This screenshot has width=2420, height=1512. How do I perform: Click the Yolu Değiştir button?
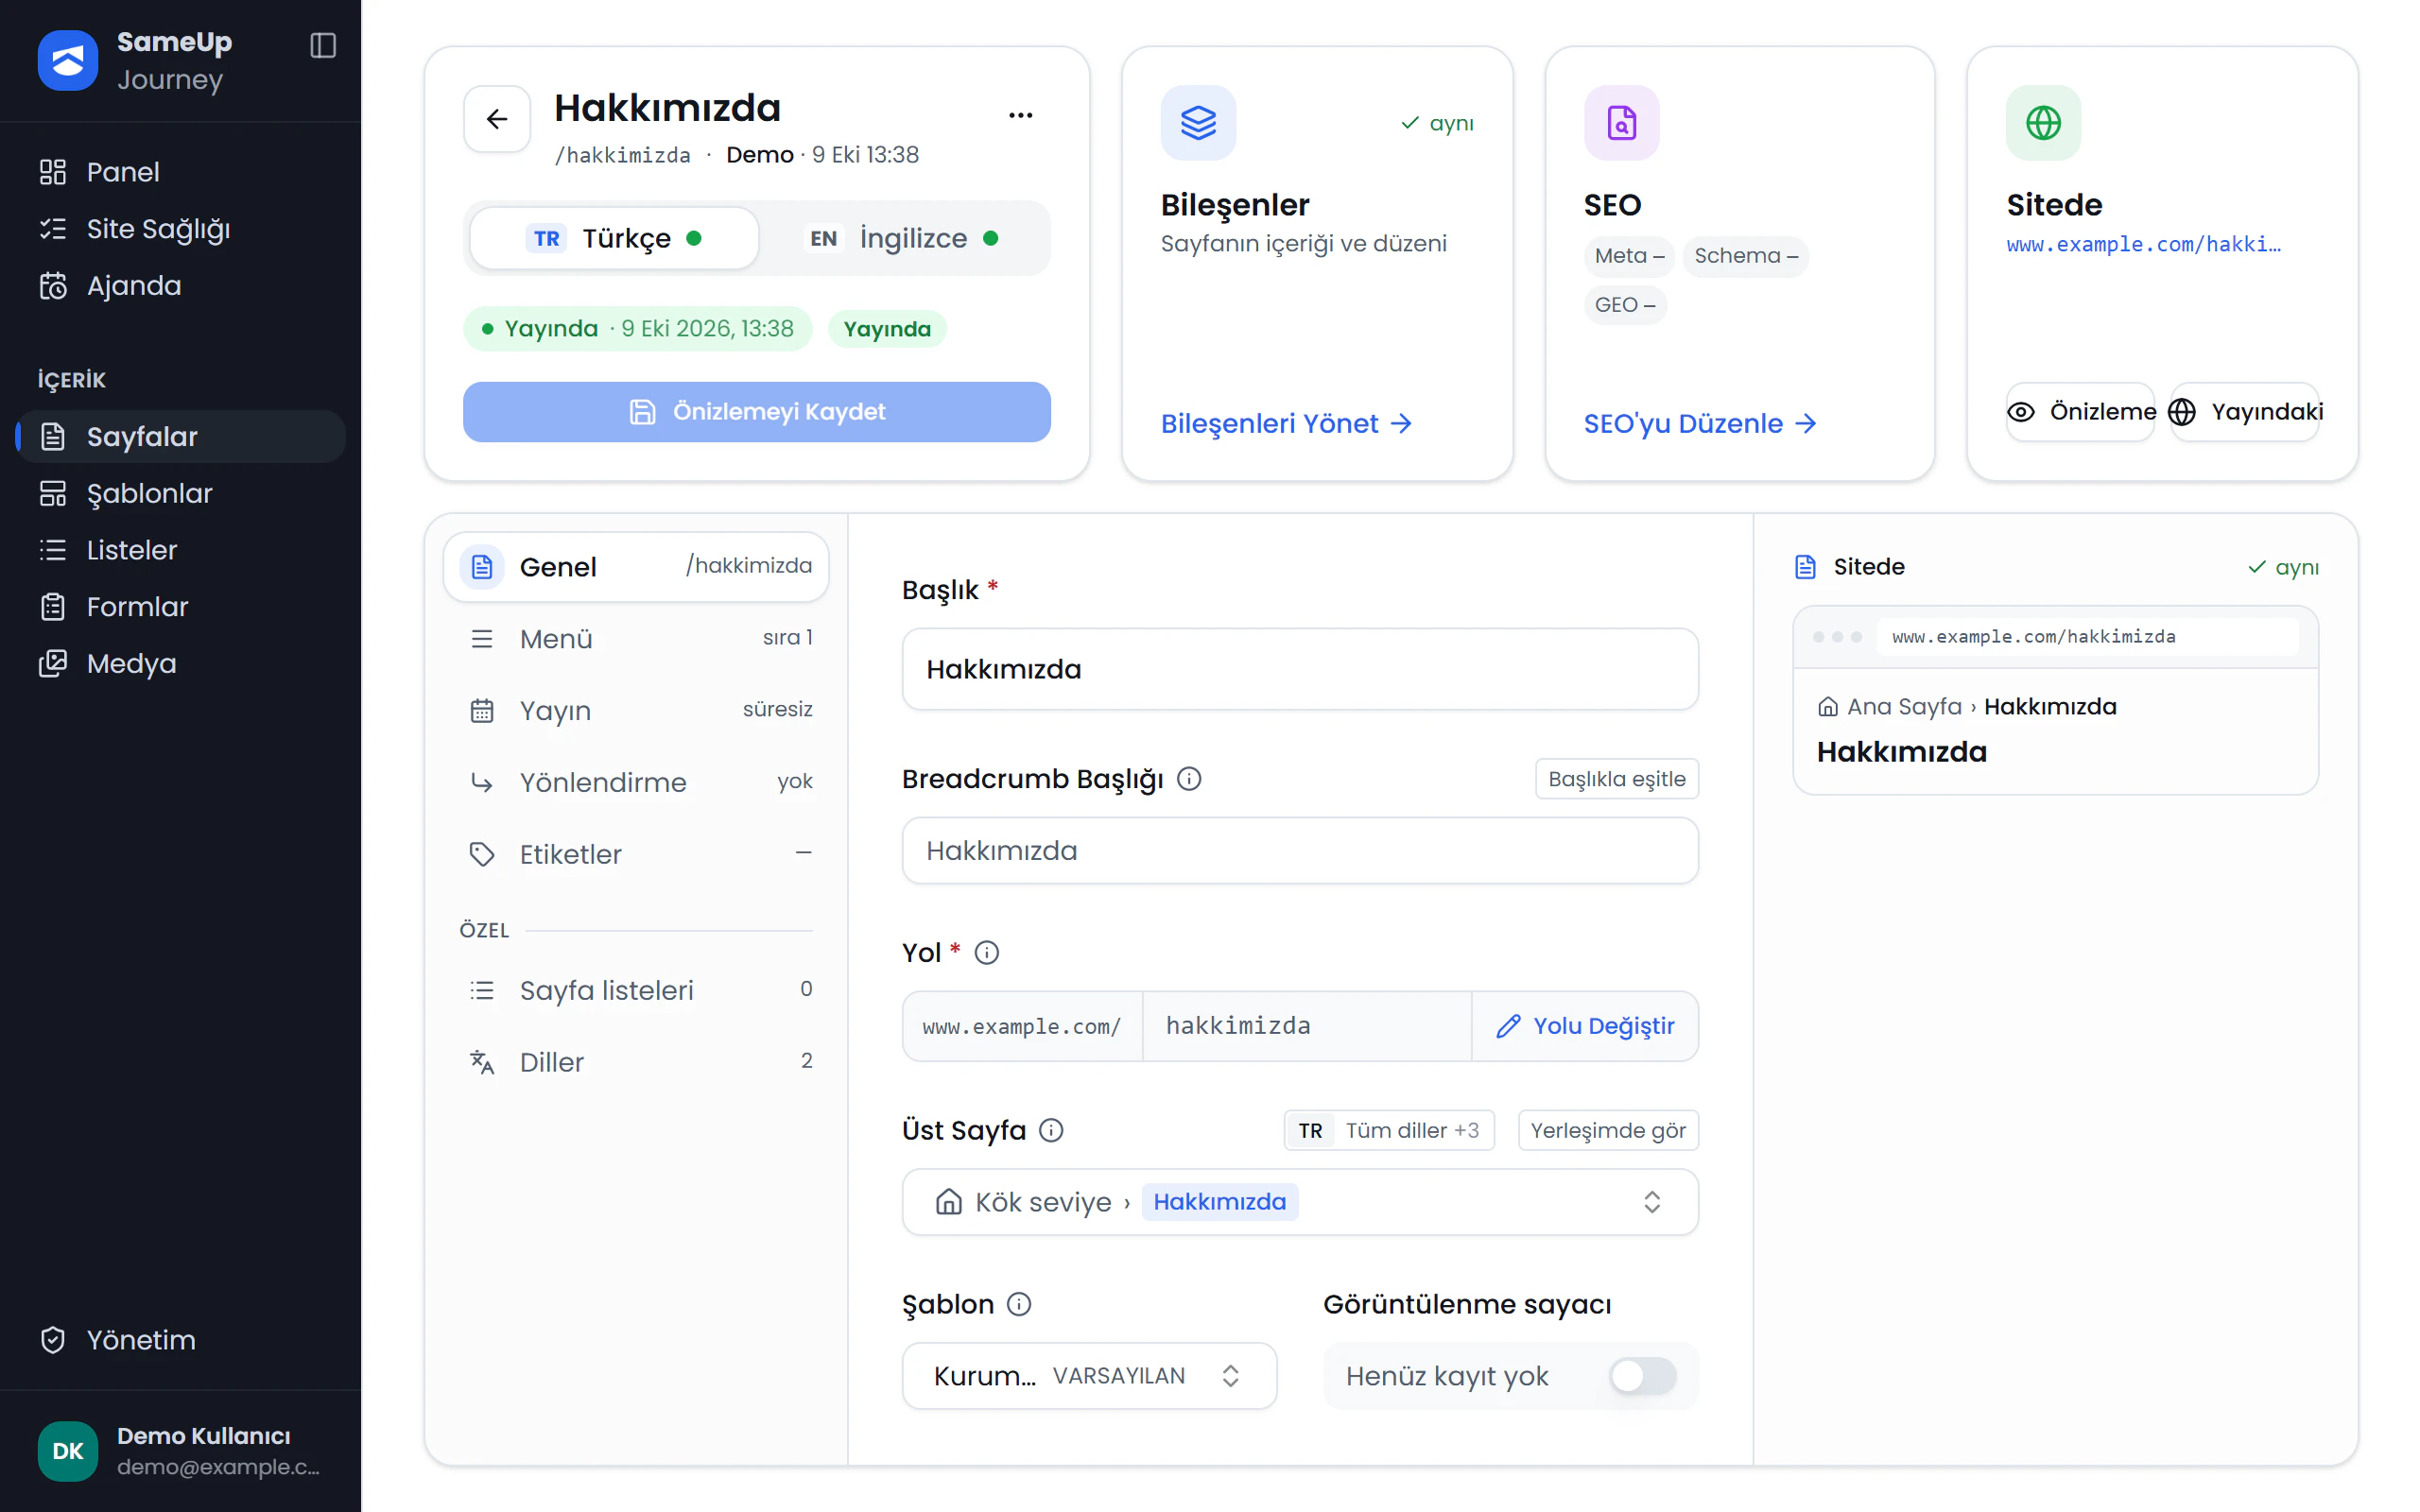tap(1585, 1026)
